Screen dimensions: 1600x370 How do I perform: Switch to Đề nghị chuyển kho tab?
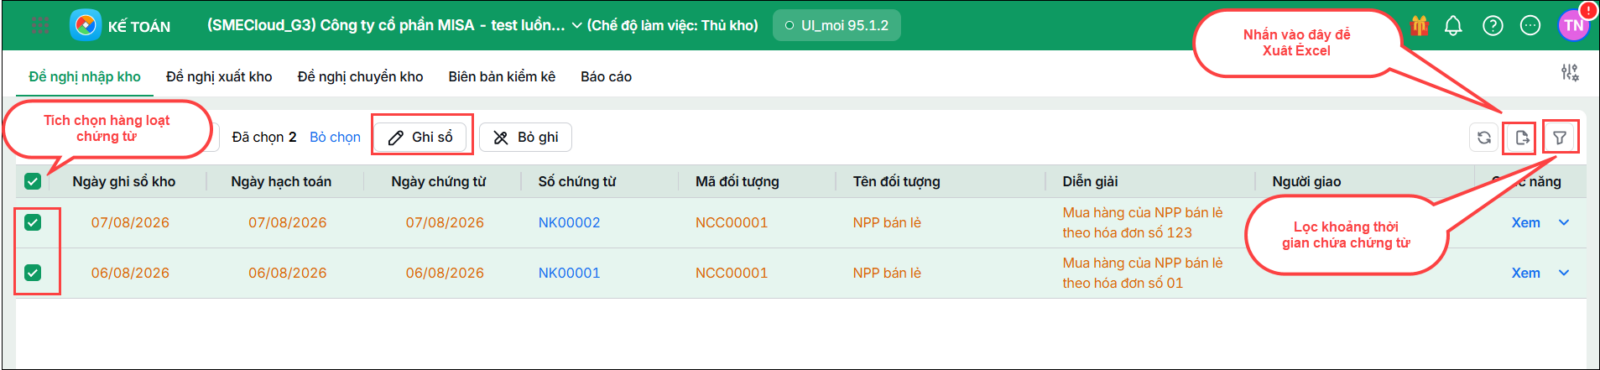360,77
